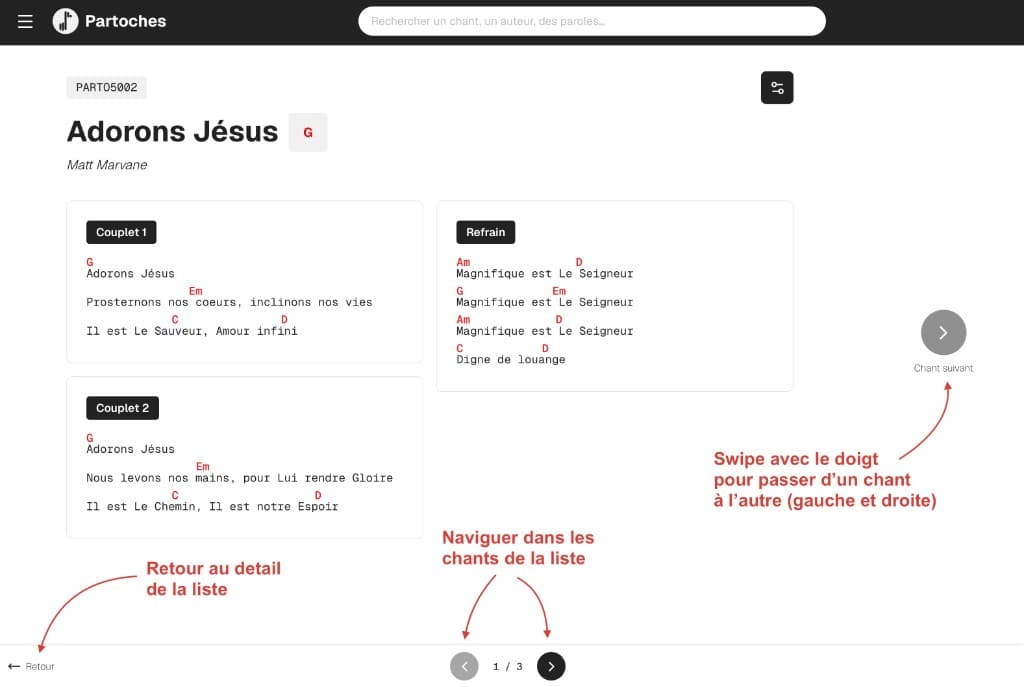Screen dimensions: 1024x687
Task: Open the hamburger menu
Action: [25, 21]
